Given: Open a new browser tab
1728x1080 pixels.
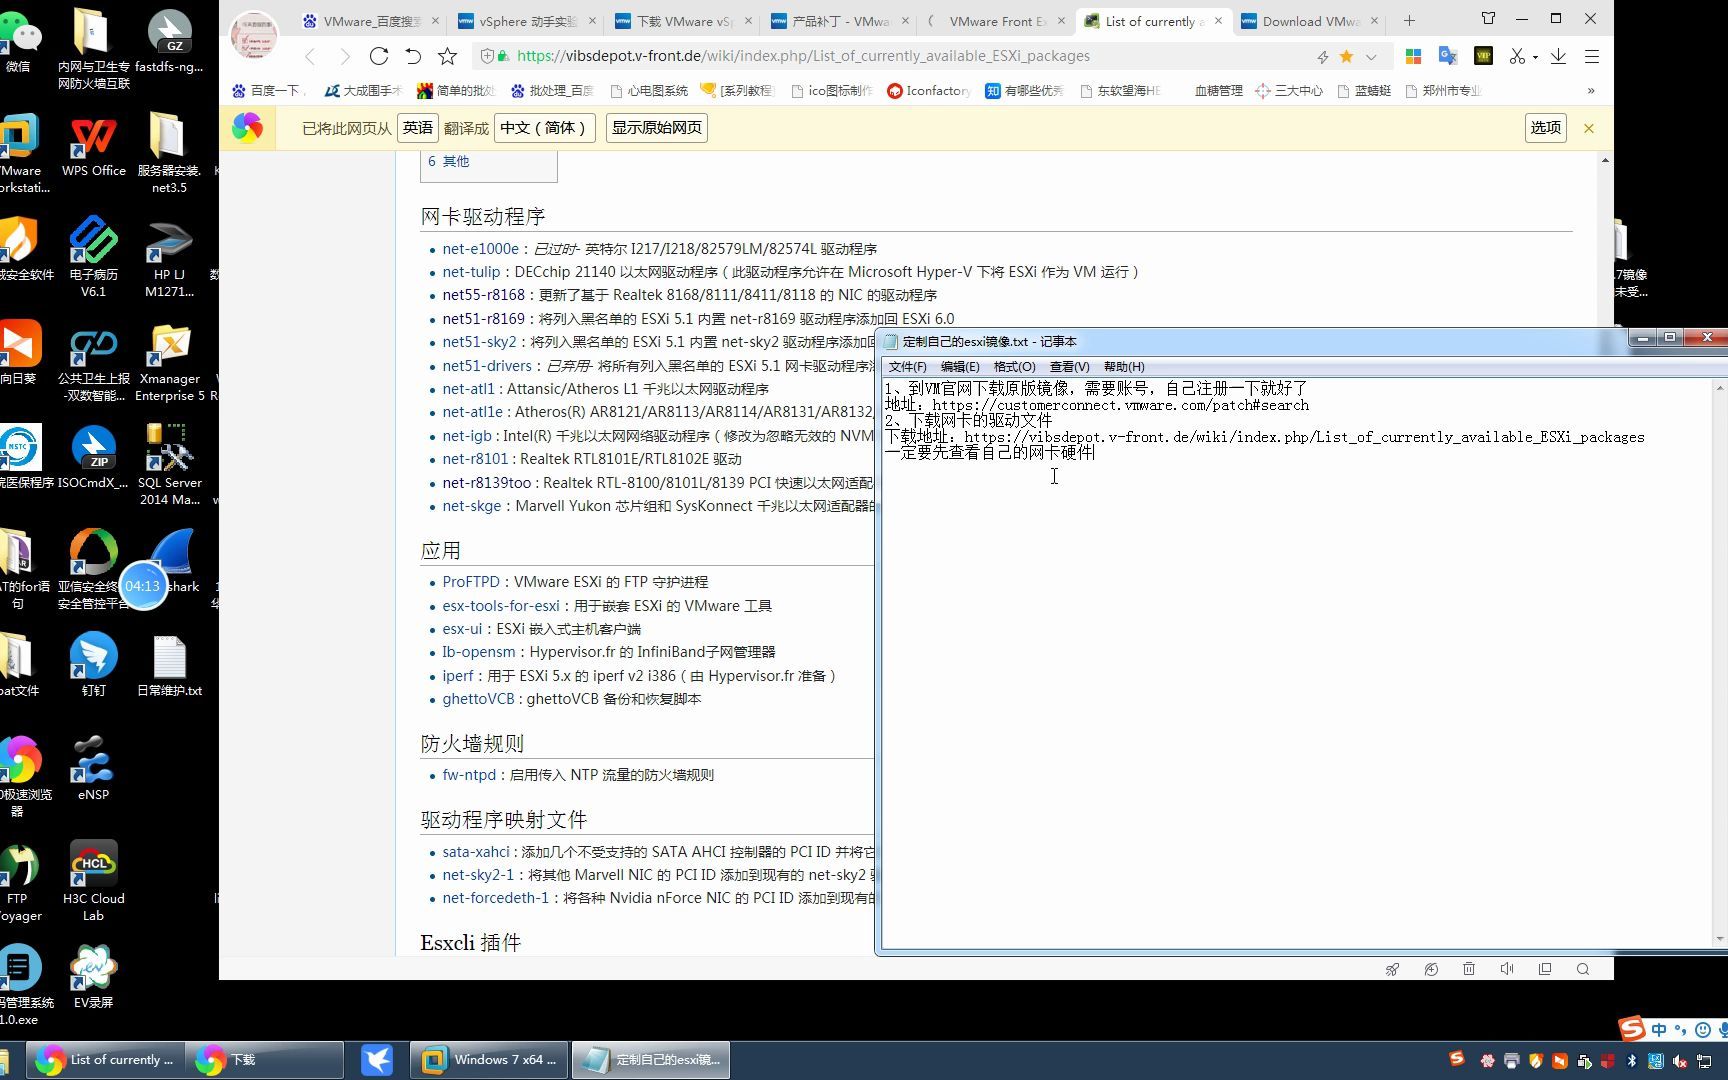Looking at the screenshot, I should (1409, 20).
